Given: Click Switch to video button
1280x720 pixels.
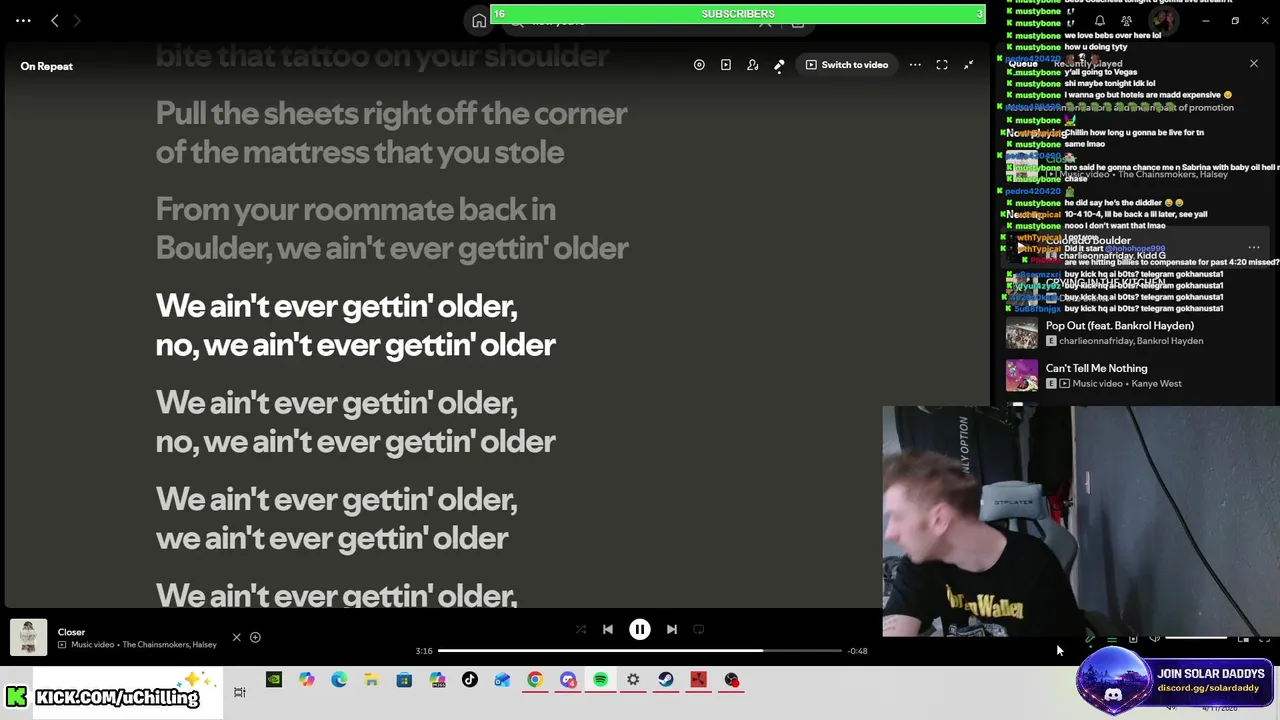Looking at the screenshot, I should pos(846,65).
